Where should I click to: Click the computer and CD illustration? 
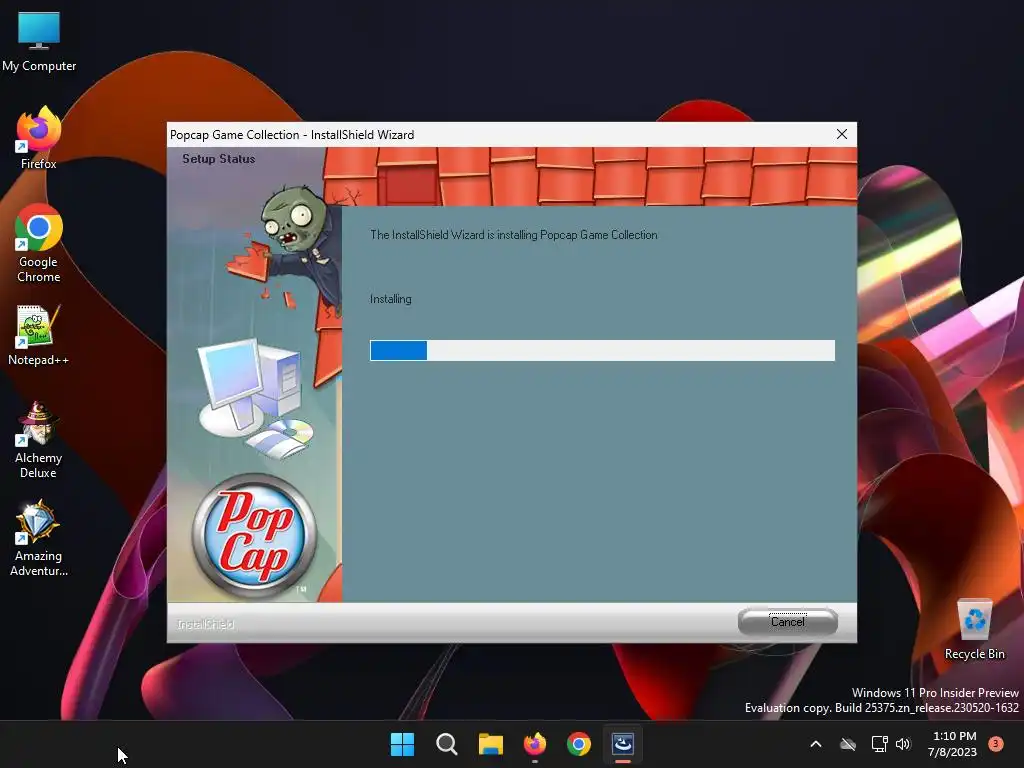tap(256, 397)
